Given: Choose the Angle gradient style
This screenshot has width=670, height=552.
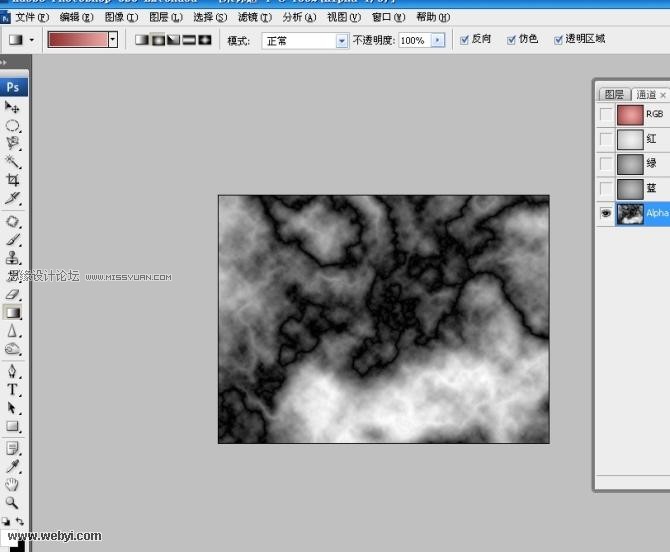Looking at the screenshot, I should (173, 40).
